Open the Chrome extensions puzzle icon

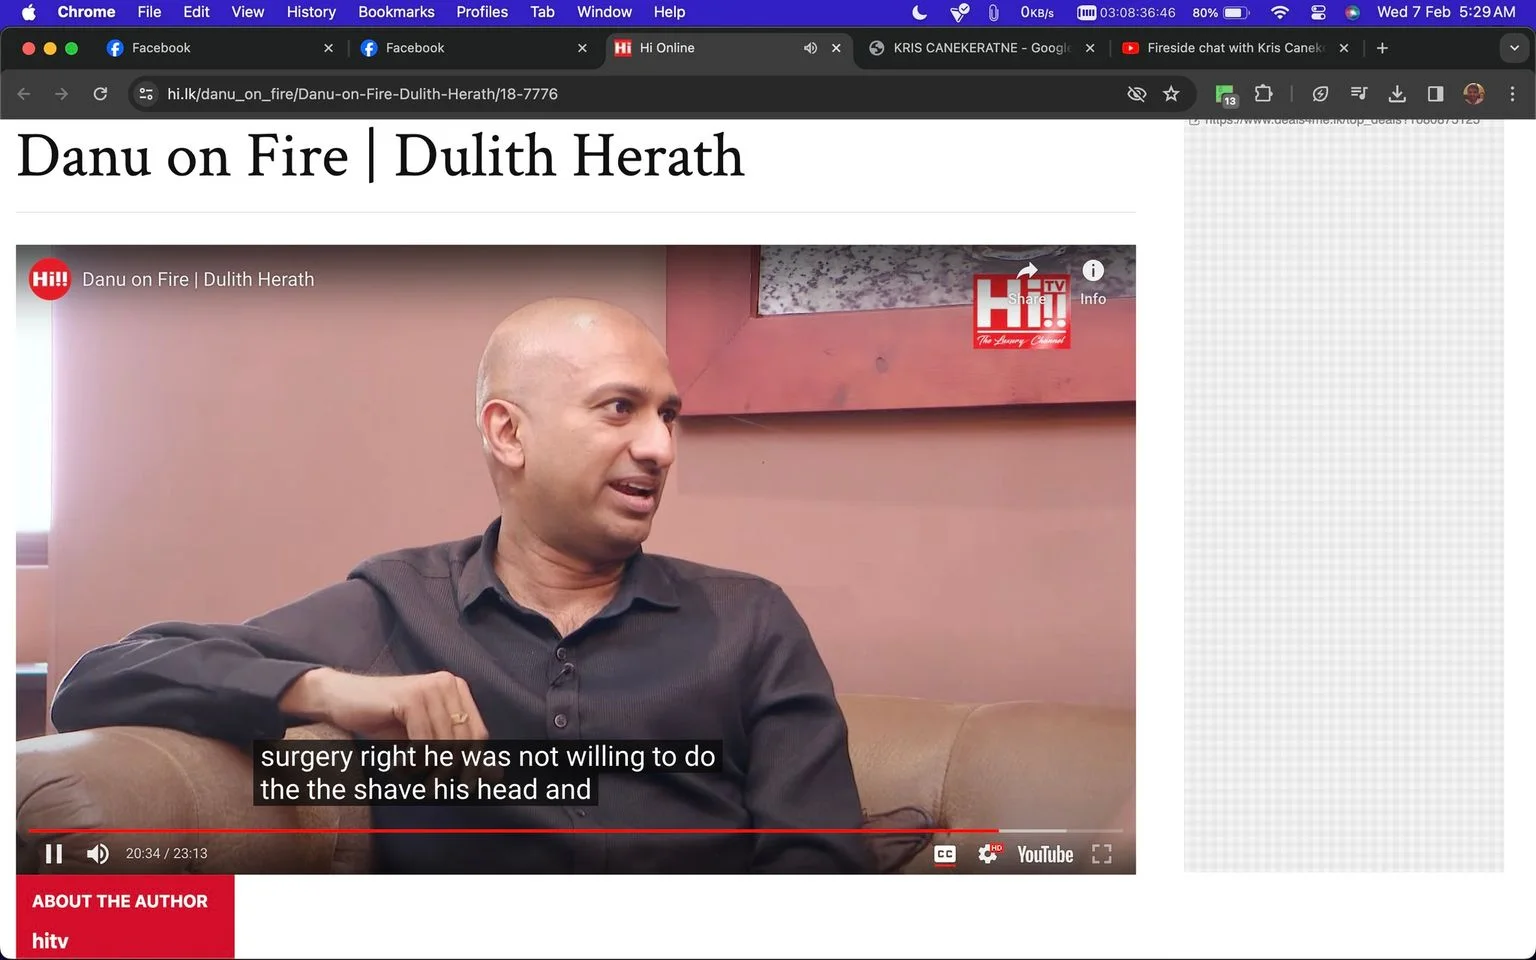tap(1263, 94)
